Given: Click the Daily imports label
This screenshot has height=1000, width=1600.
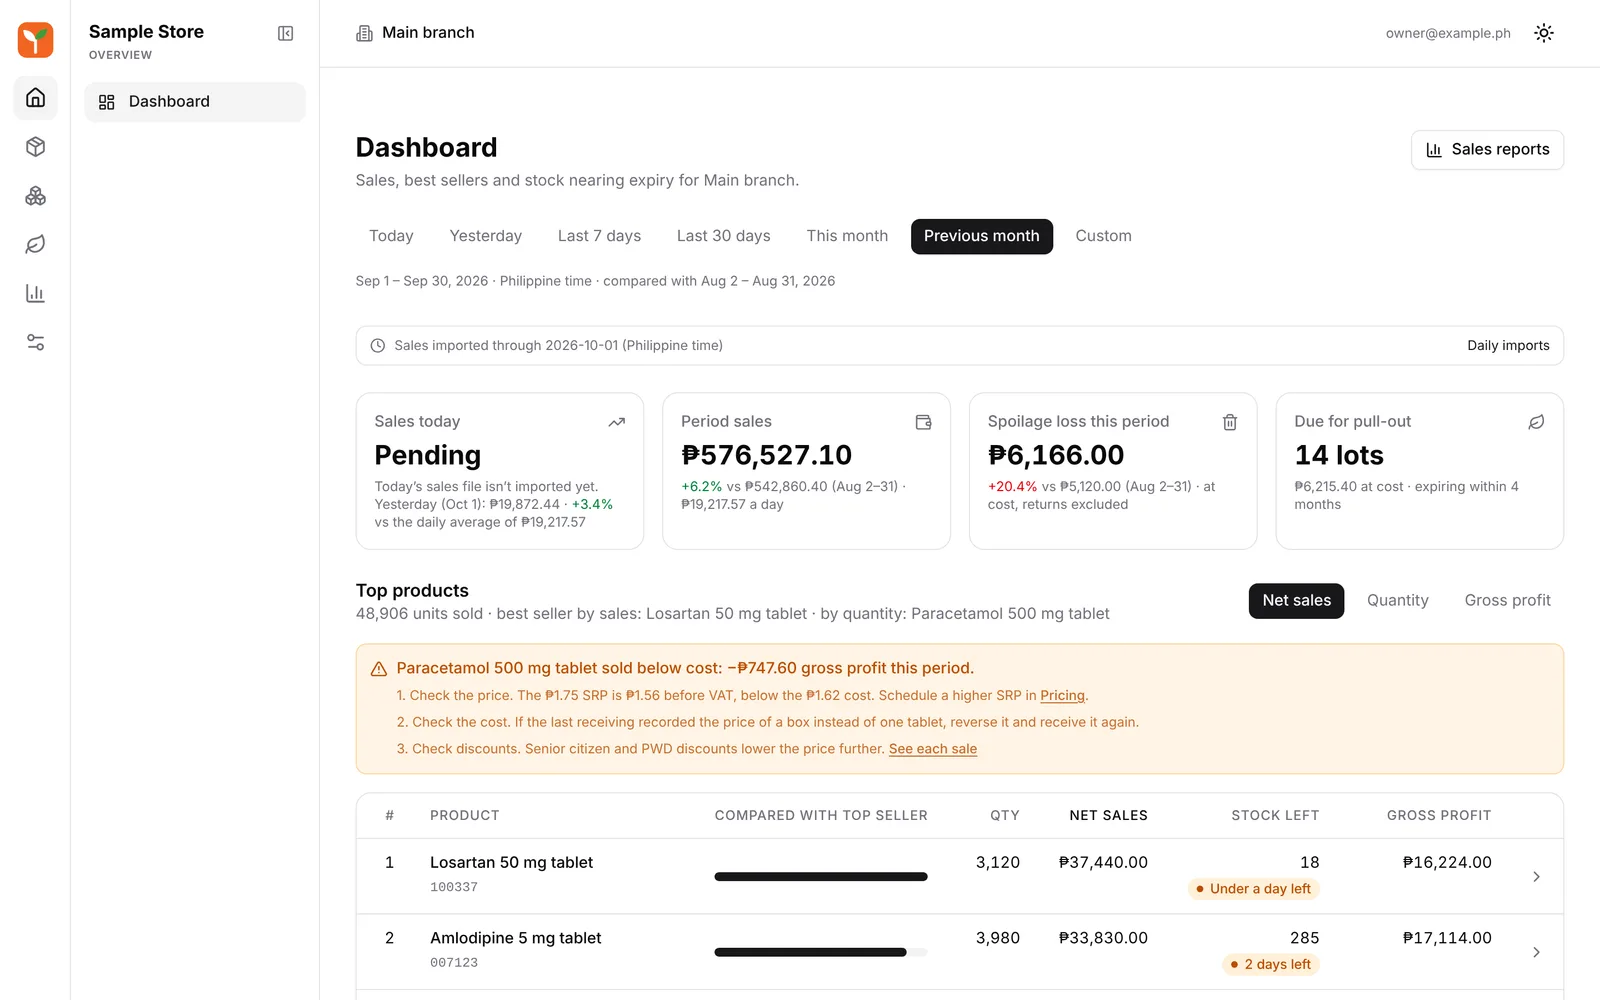Looking at the screenshot, I should coord(1508,346).
